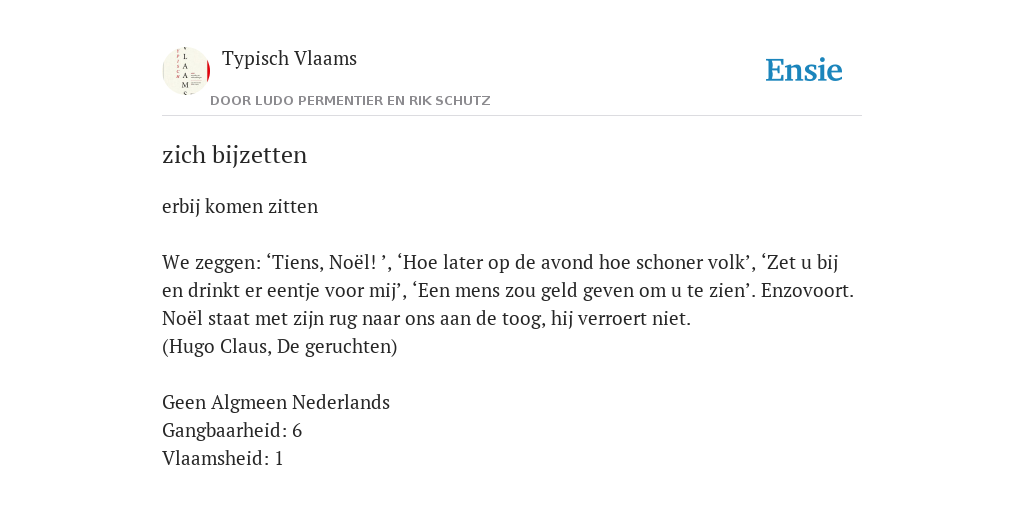Click the quote line starting 'We zeggen'
Viewport: 1024px width, 512px height.
pyautogui.click(x=500, y=263)
